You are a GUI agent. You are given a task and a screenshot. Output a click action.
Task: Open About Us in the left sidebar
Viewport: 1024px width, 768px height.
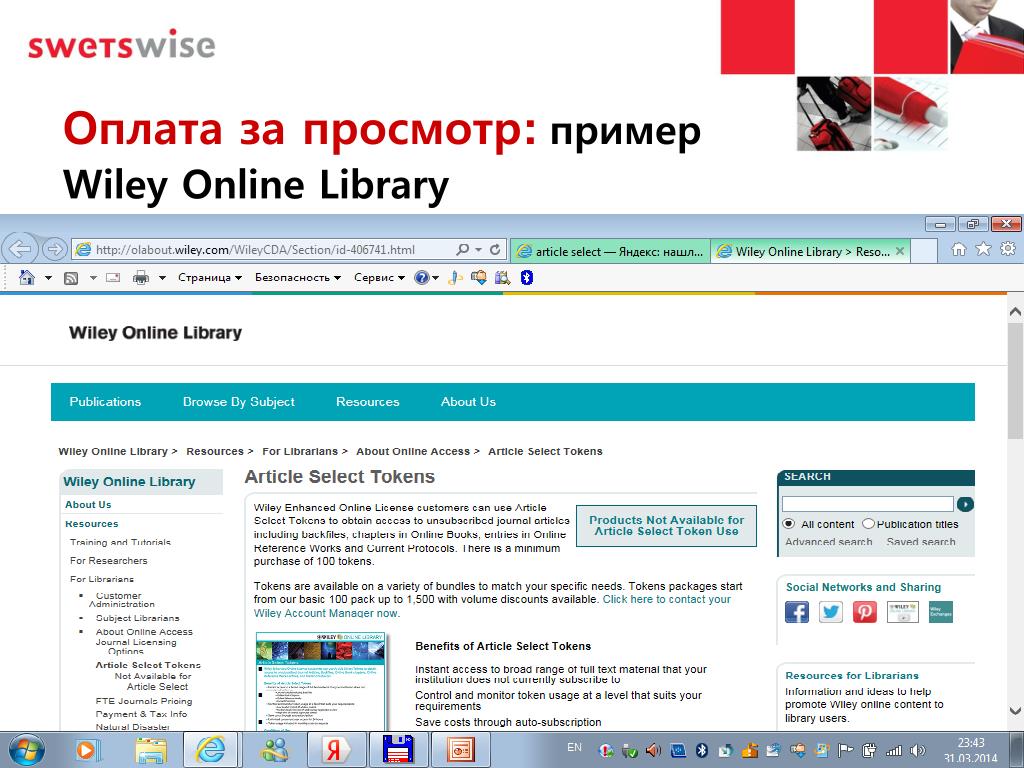point(88,504)
